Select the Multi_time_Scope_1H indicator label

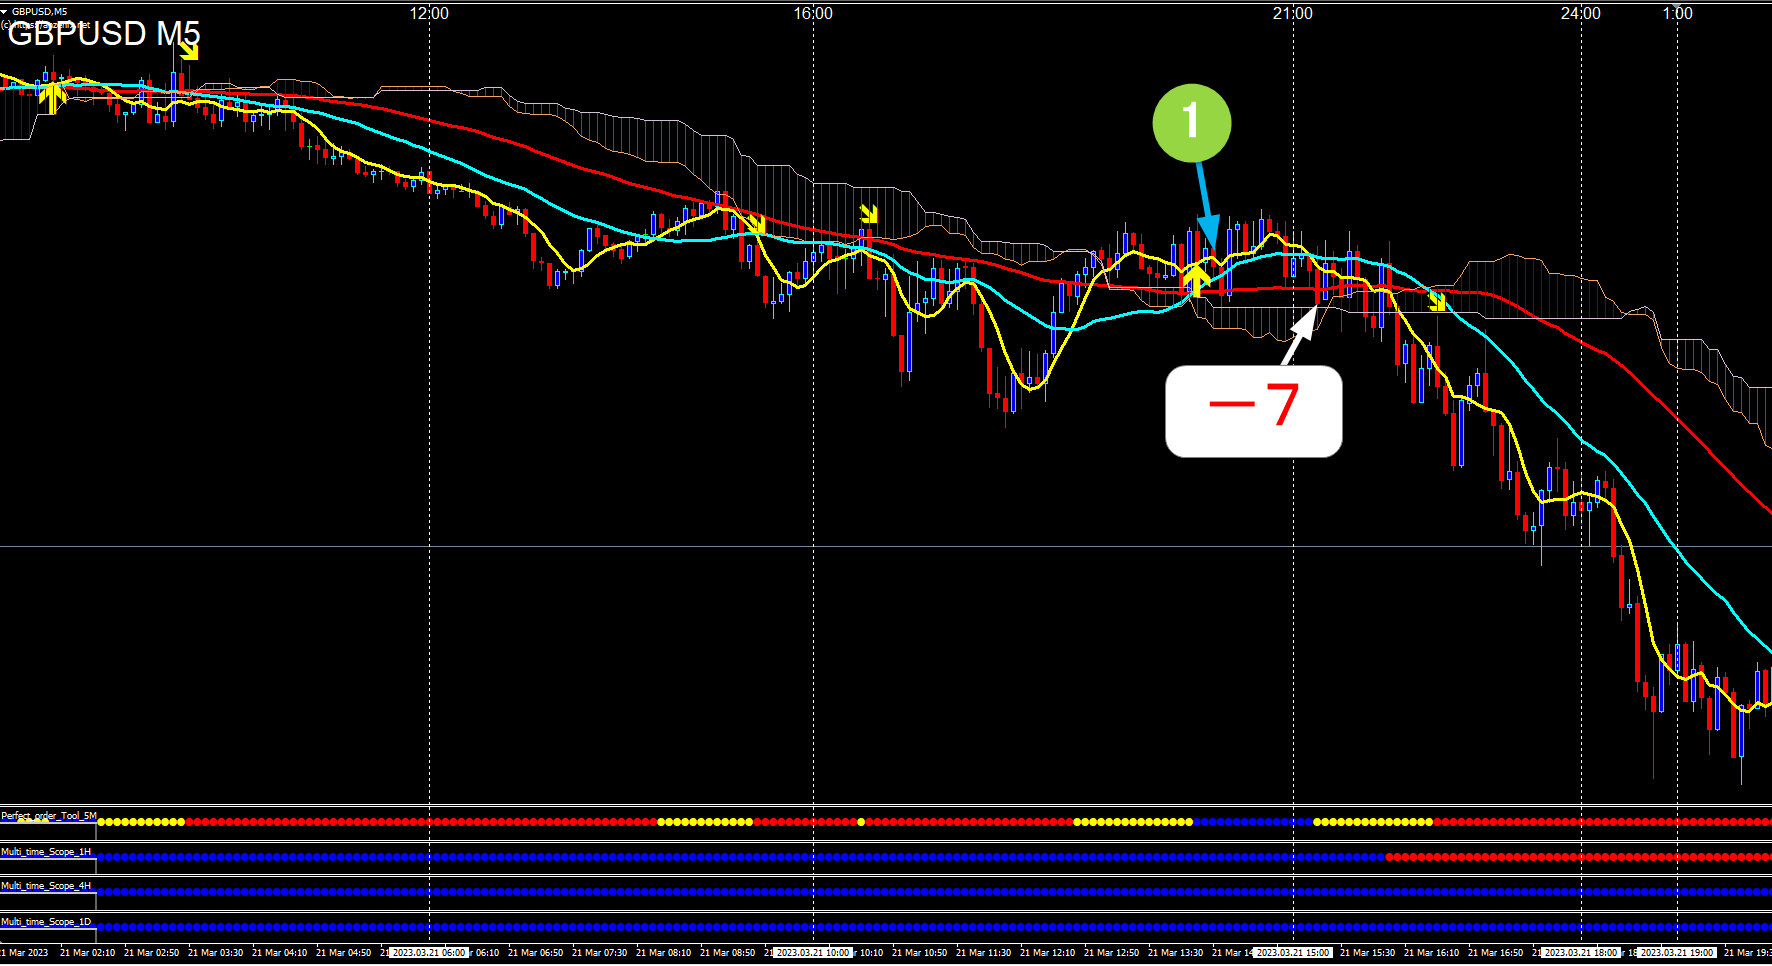coord(46,852)
